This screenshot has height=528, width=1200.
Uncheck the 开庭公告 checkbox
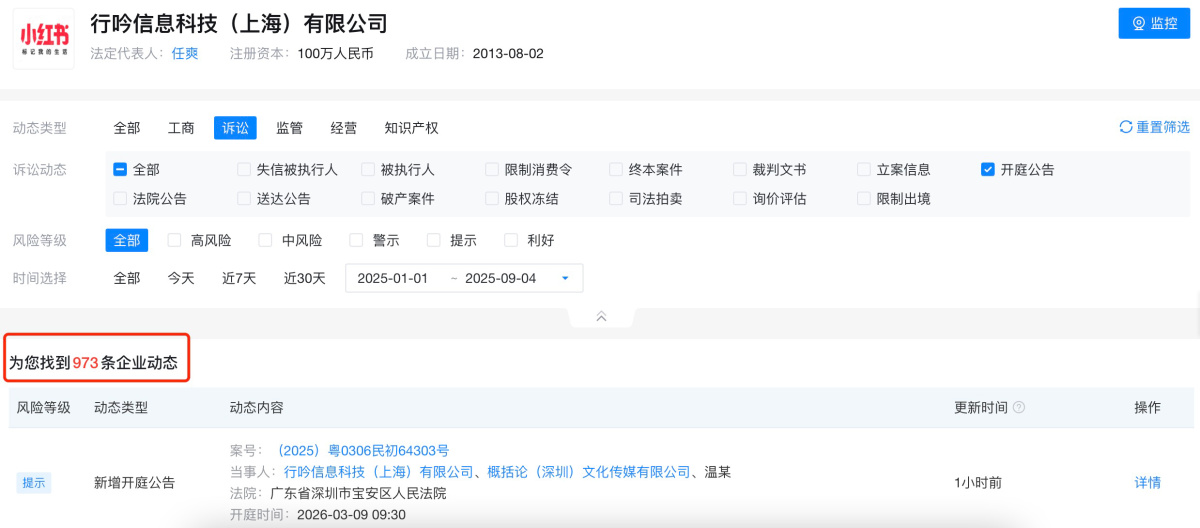988,170
